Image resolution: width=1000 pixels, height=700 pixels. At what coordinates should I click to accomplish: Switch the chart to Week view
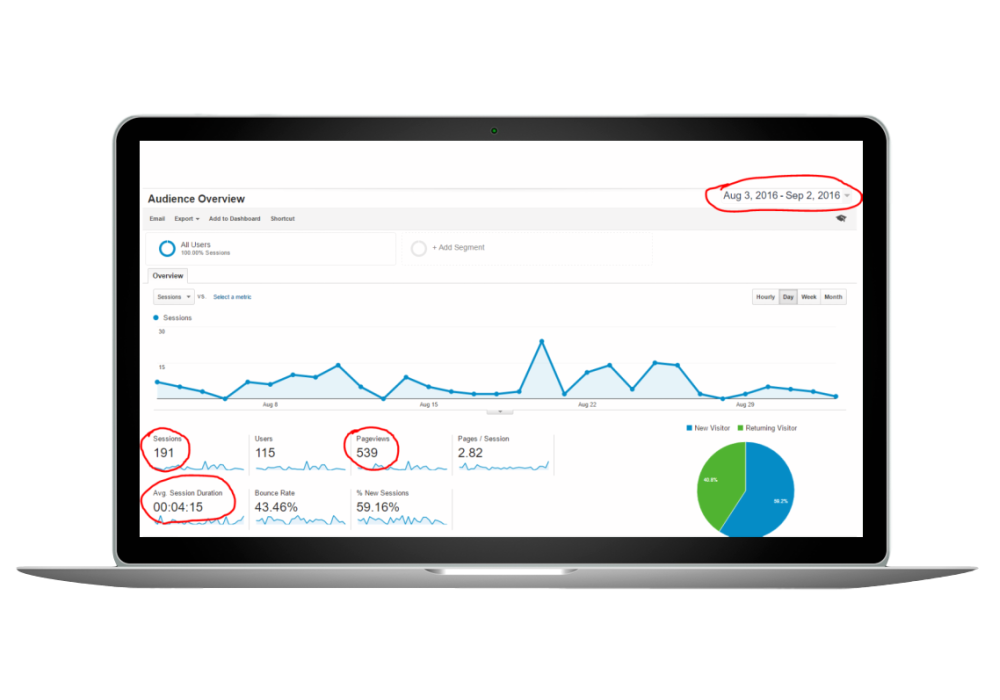tap(809, 297)
